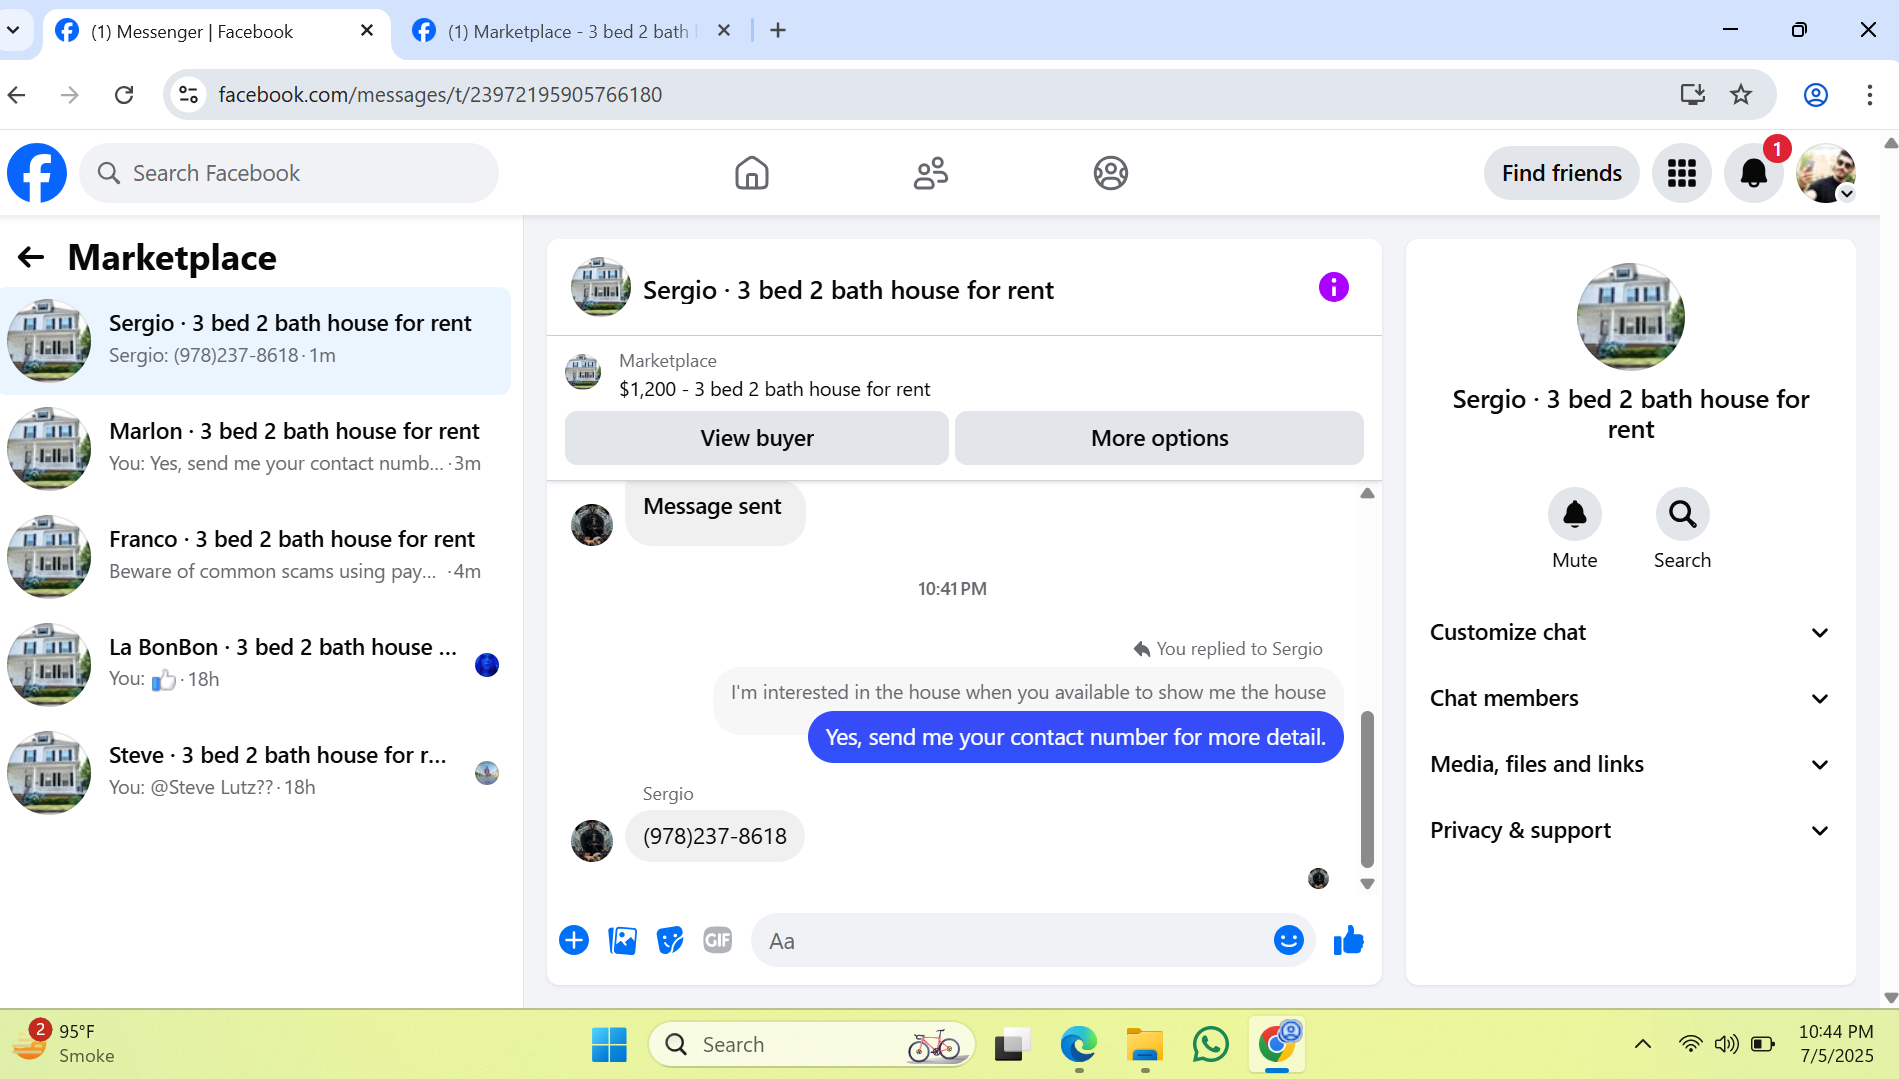Expand Privacy & support section
This screenshot has width=1899, height=1079.
tap(1630, 830)
